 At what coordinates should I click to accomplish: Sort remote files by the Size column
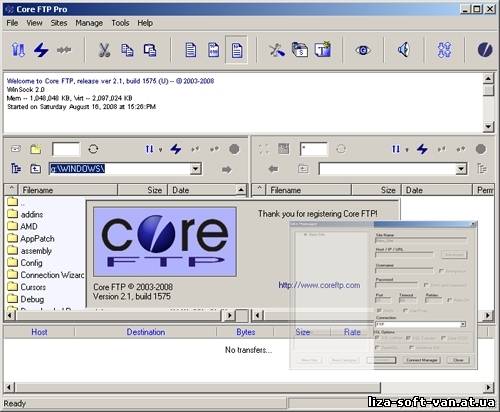coord(376,190)
